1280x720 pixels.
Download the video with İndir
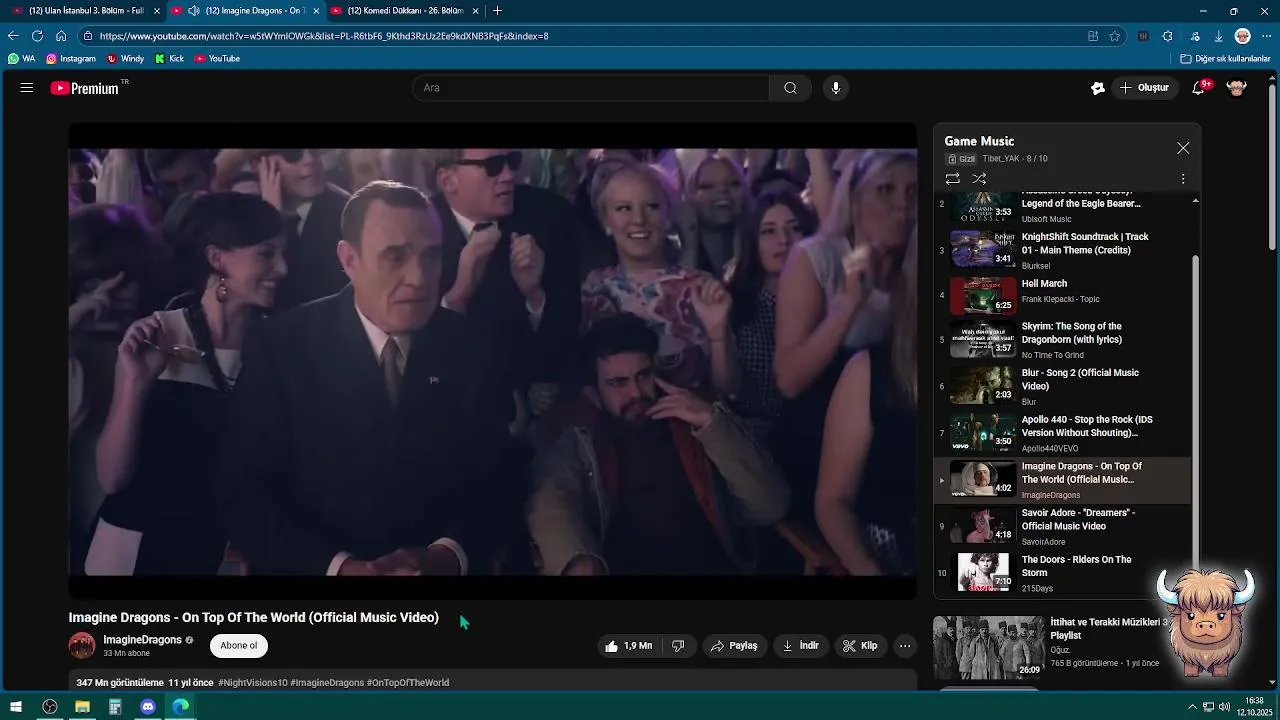800,646
